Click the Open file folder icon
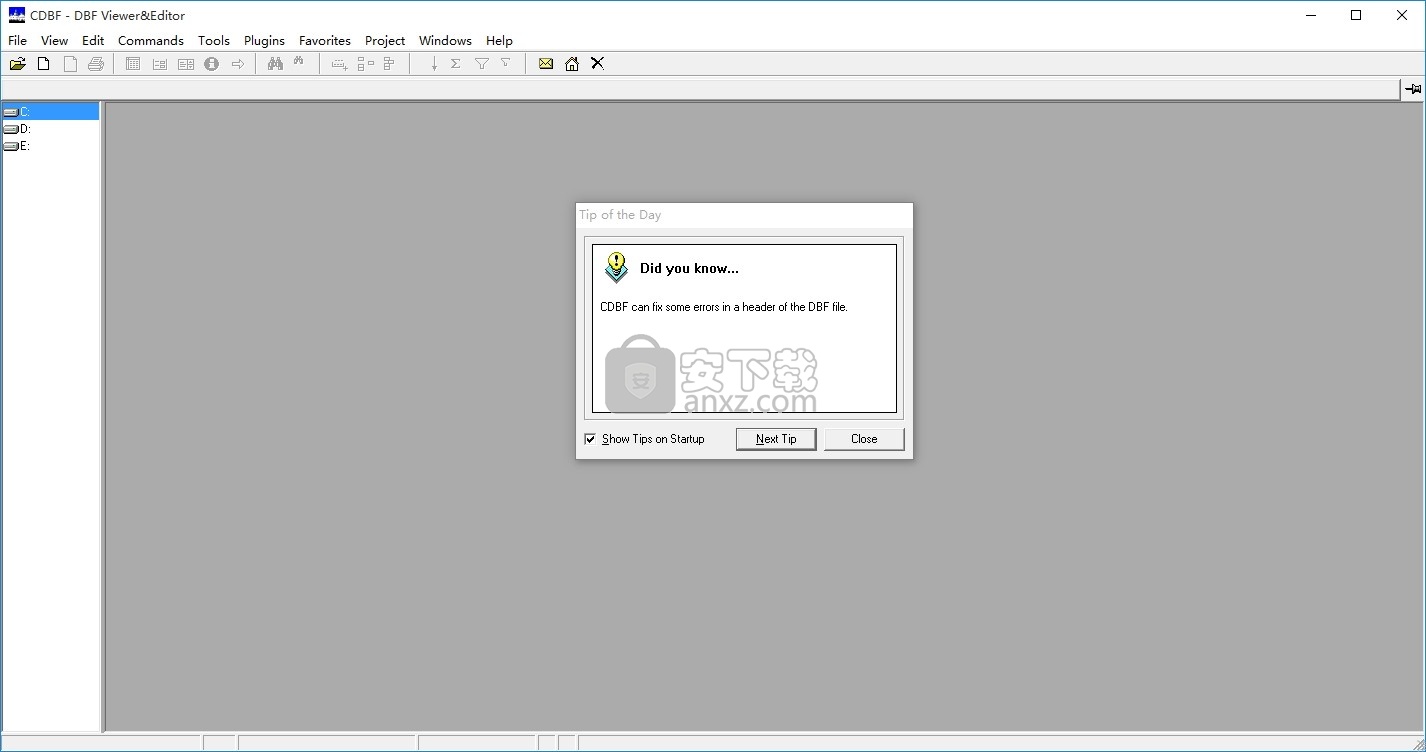 point(18,64)
